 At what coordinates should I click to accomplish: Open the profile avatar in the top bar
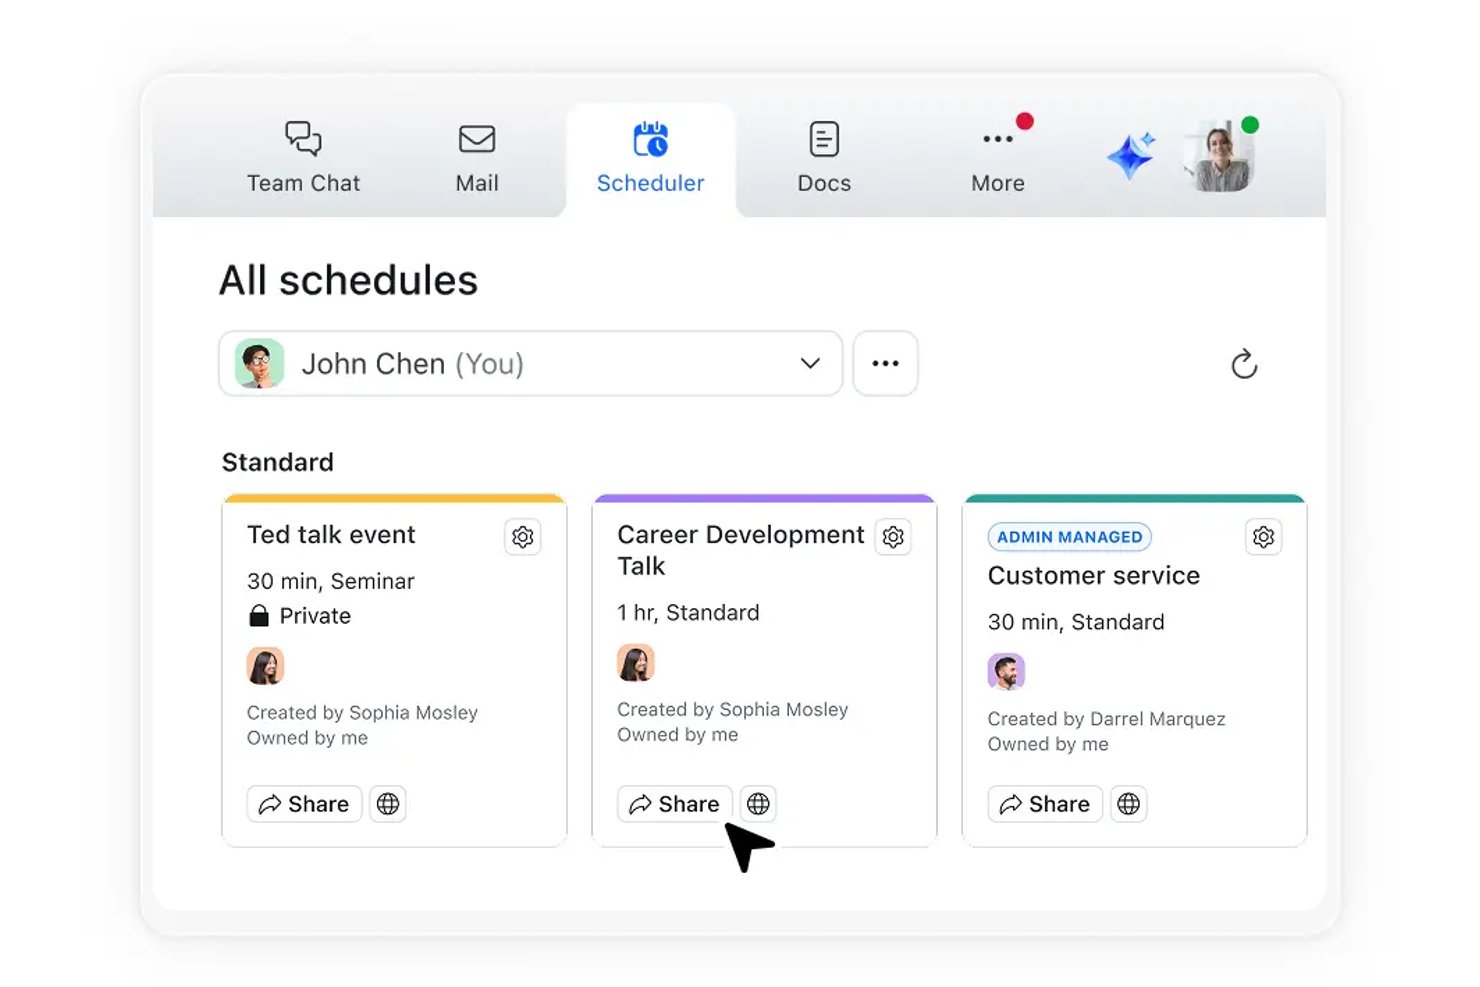click(1218, 156)
